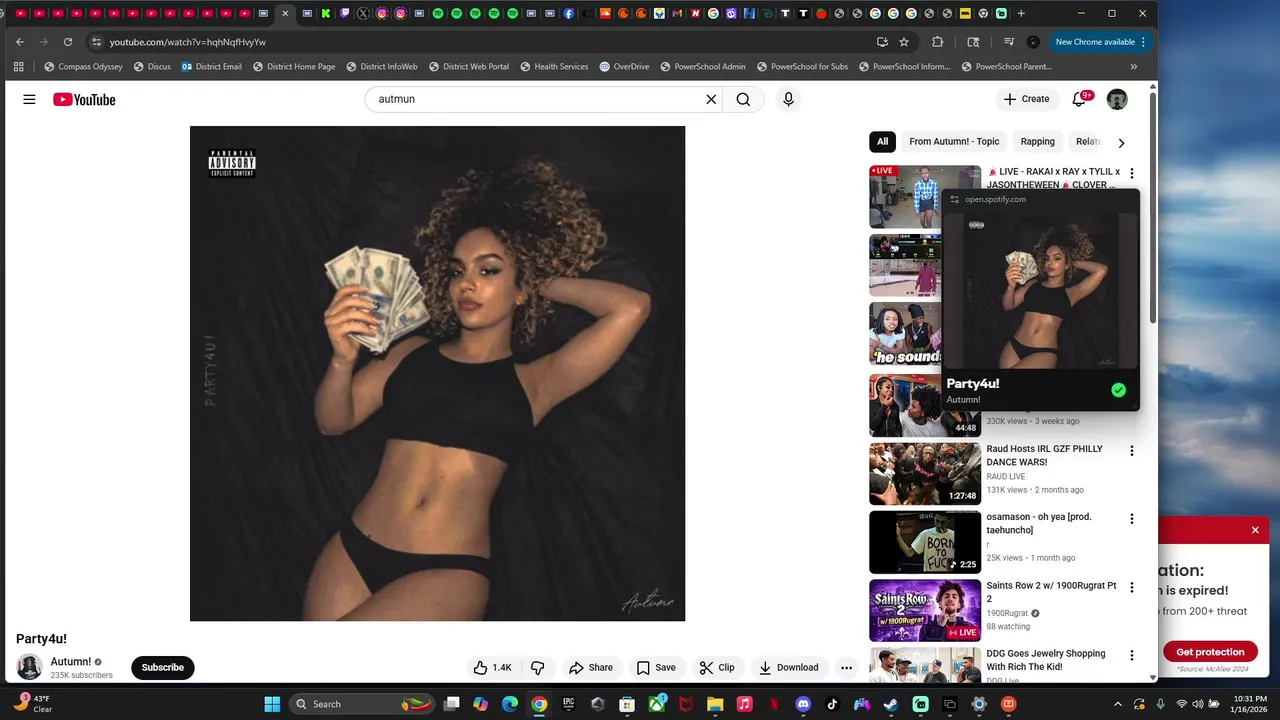Click the Save button
Viewport: 1280px width, 720px height.
click(x=656, y=667)
